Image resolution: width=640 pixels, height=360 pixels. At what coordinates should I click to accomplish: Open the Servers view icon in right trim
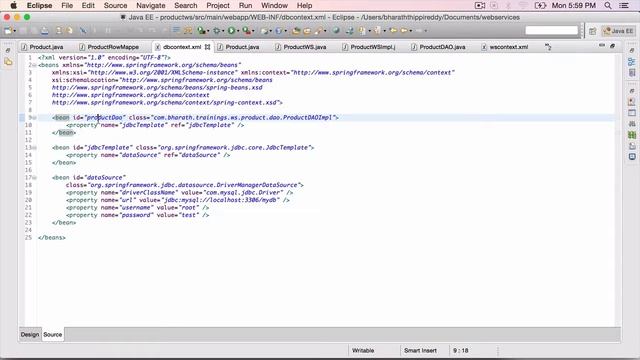pyautogui.click(x=632, y=124)
